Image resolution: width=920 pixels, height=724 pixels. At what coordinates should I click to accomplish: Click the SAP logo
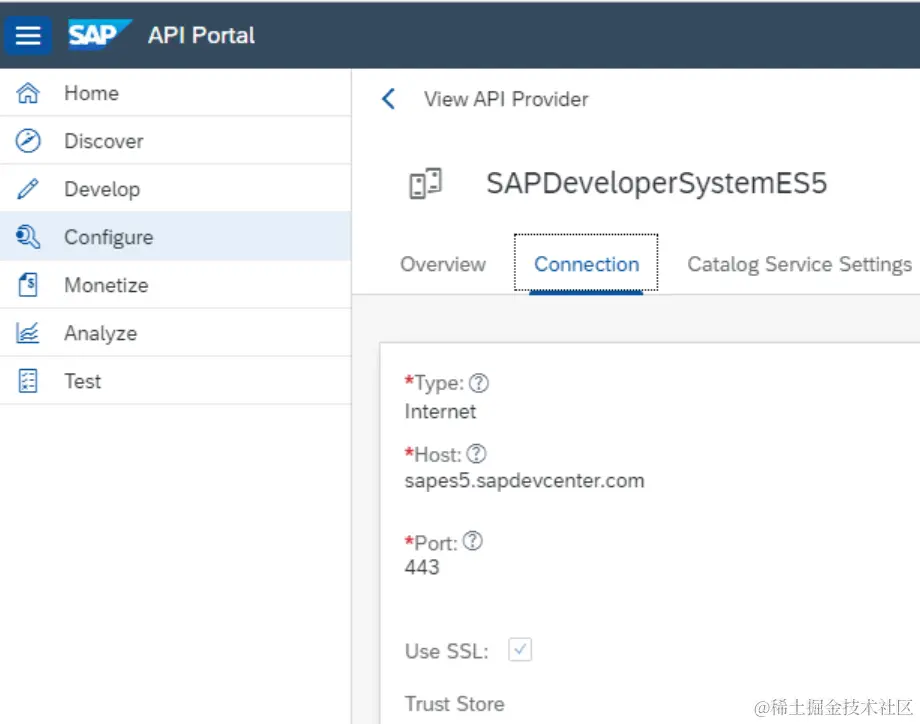coord(99,35)
